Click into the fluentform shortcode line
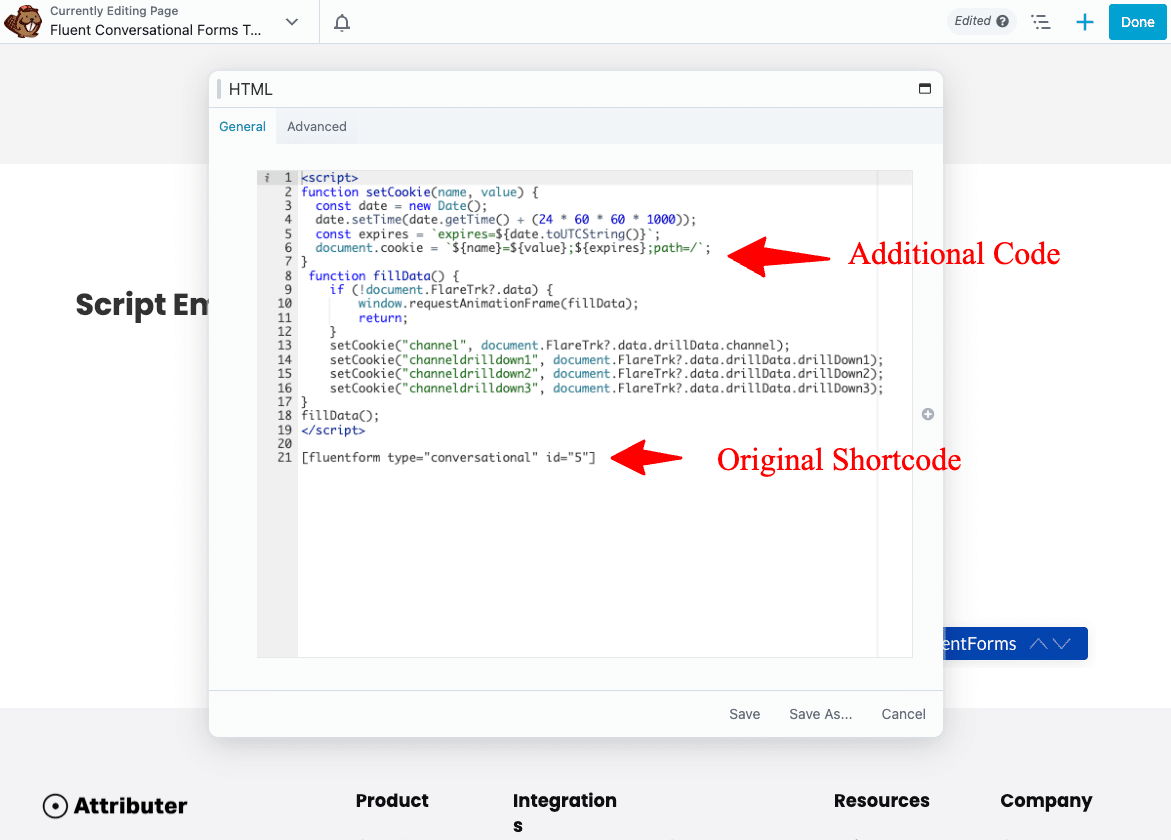Image resolution: width=1171 pixels, height=840 pixels. click(x=448, y=458)
